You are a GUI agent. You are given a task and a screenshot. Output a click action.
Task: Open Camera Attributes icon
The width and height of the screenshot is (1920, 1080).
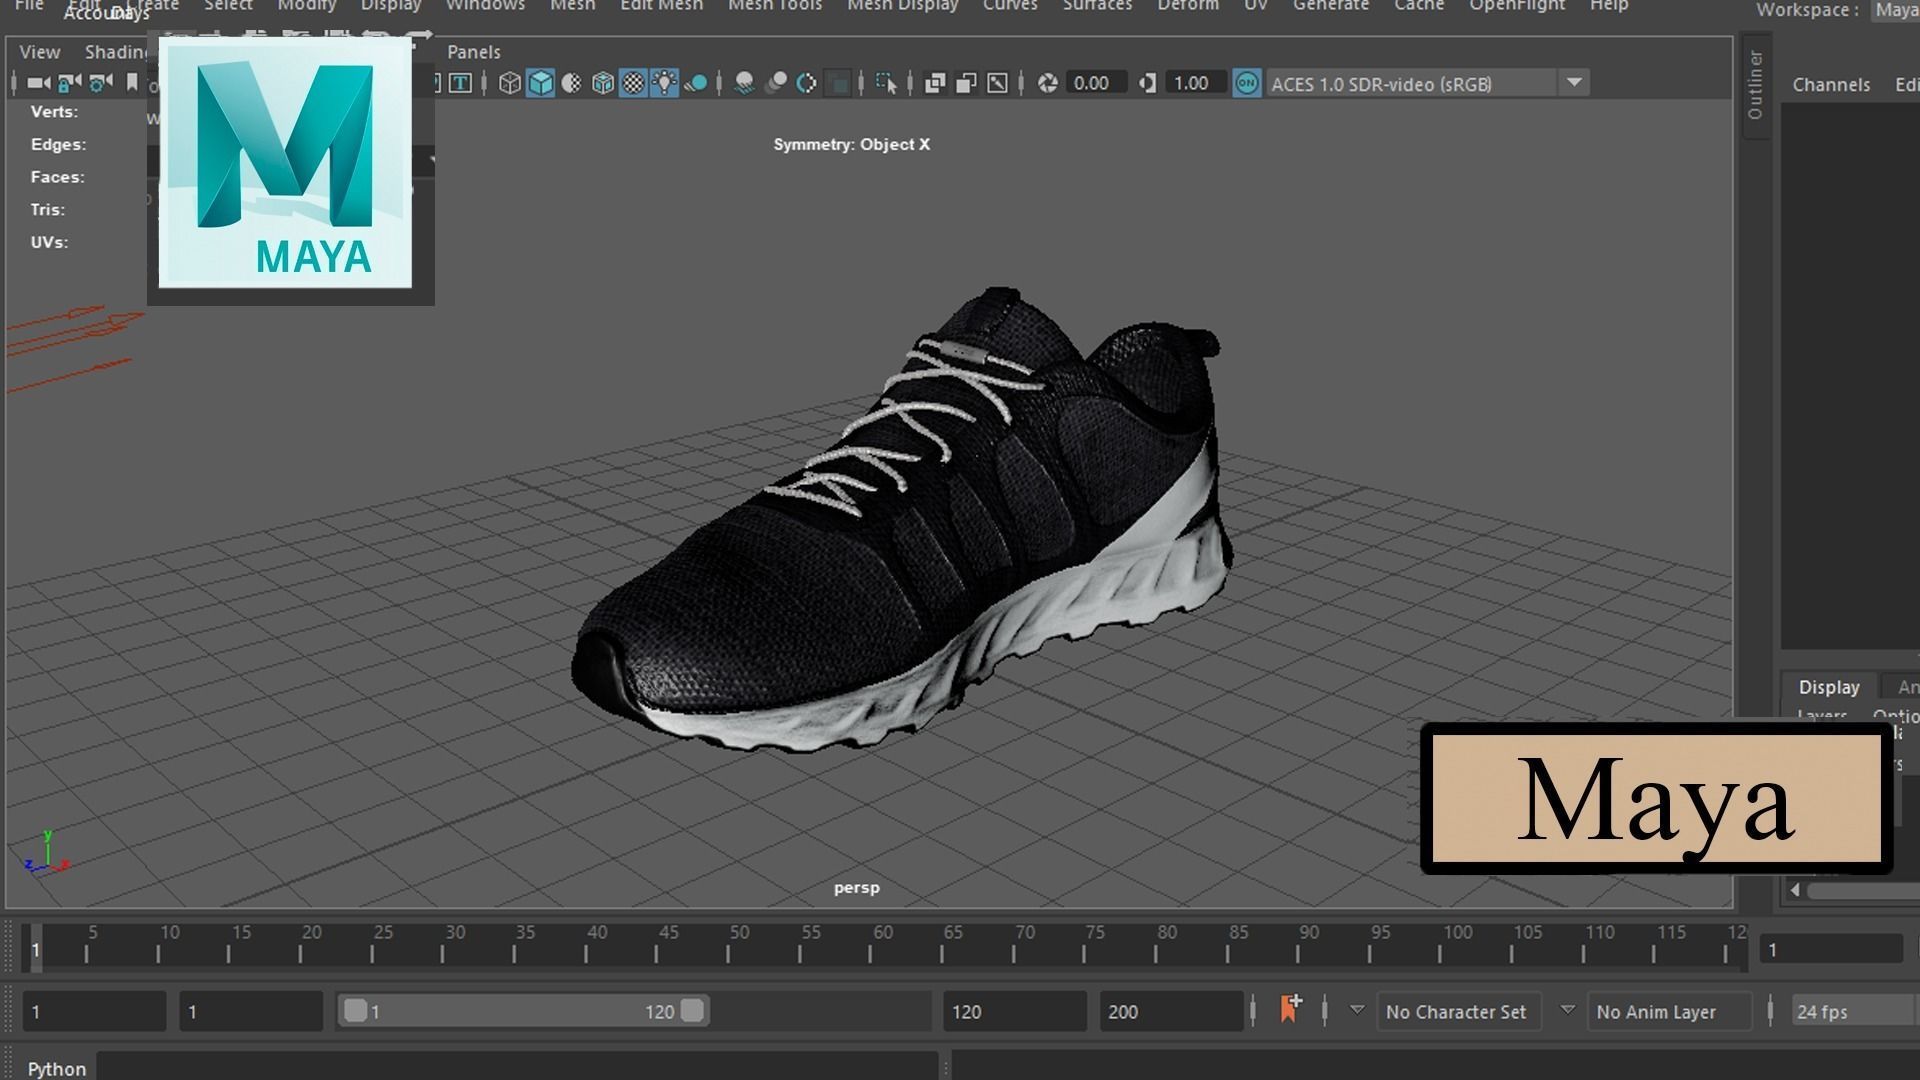100,83
